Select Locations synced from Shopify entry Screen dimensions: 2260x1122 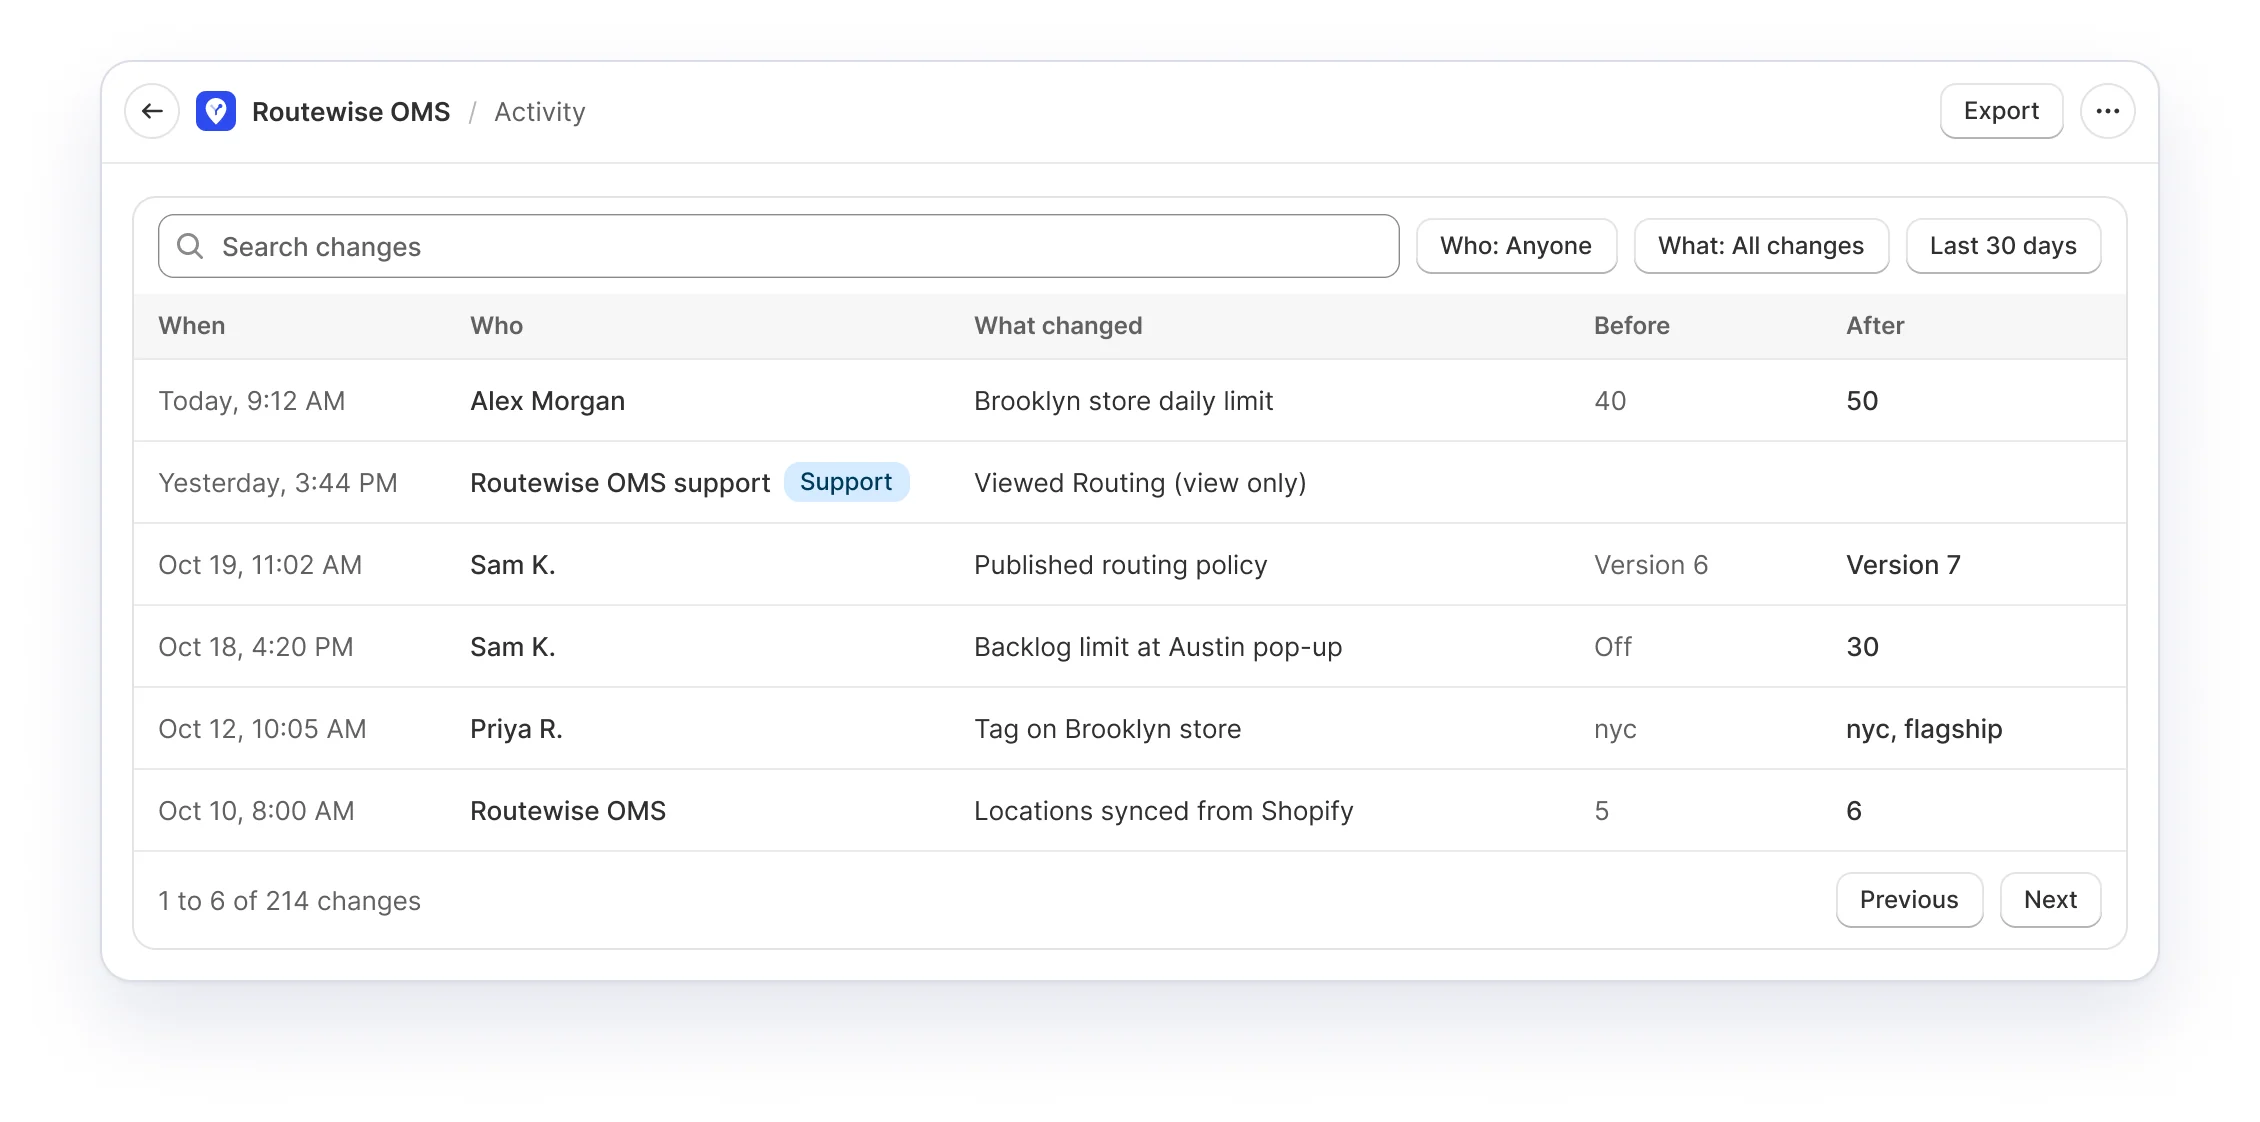[x=1163, y=811]
